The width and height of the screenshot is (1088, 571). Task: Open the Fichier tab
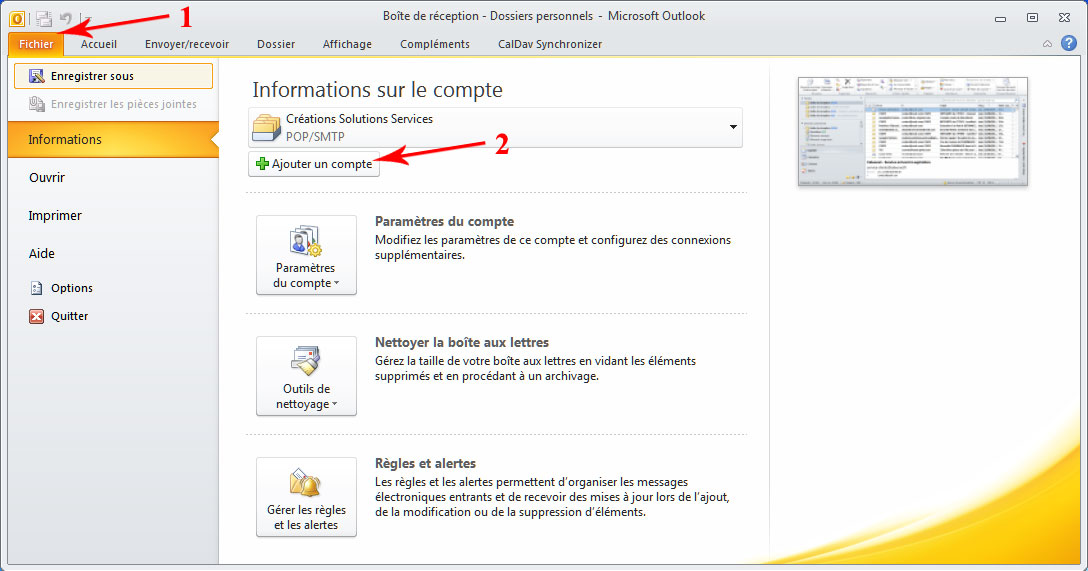click(x=36, y=44)
